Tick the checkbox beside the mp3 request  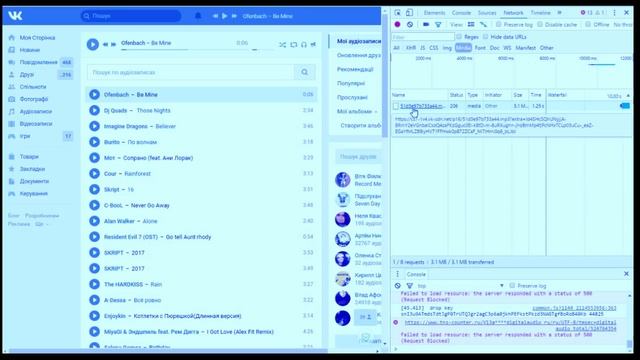click(x=396, y=106)
